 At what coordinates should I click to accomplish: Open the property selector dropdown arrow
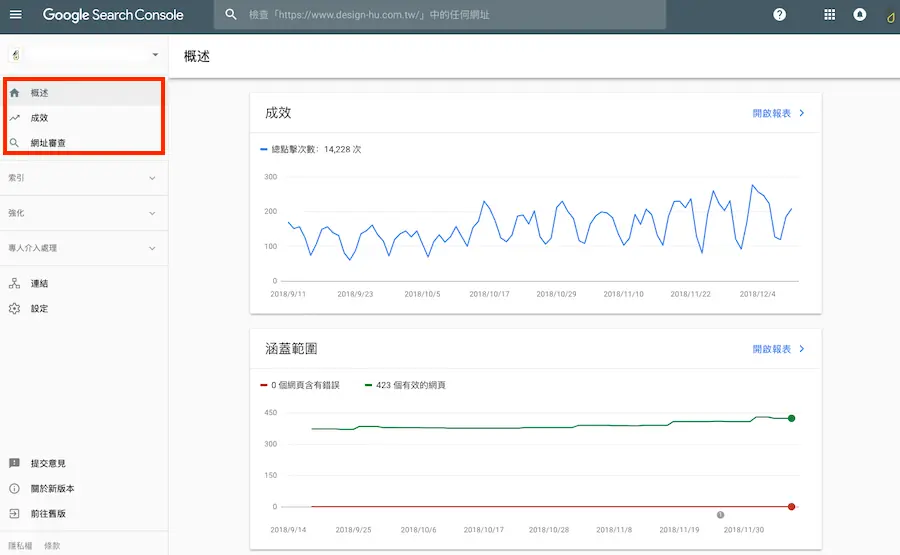pyautogui.click(x=155, y=55)
